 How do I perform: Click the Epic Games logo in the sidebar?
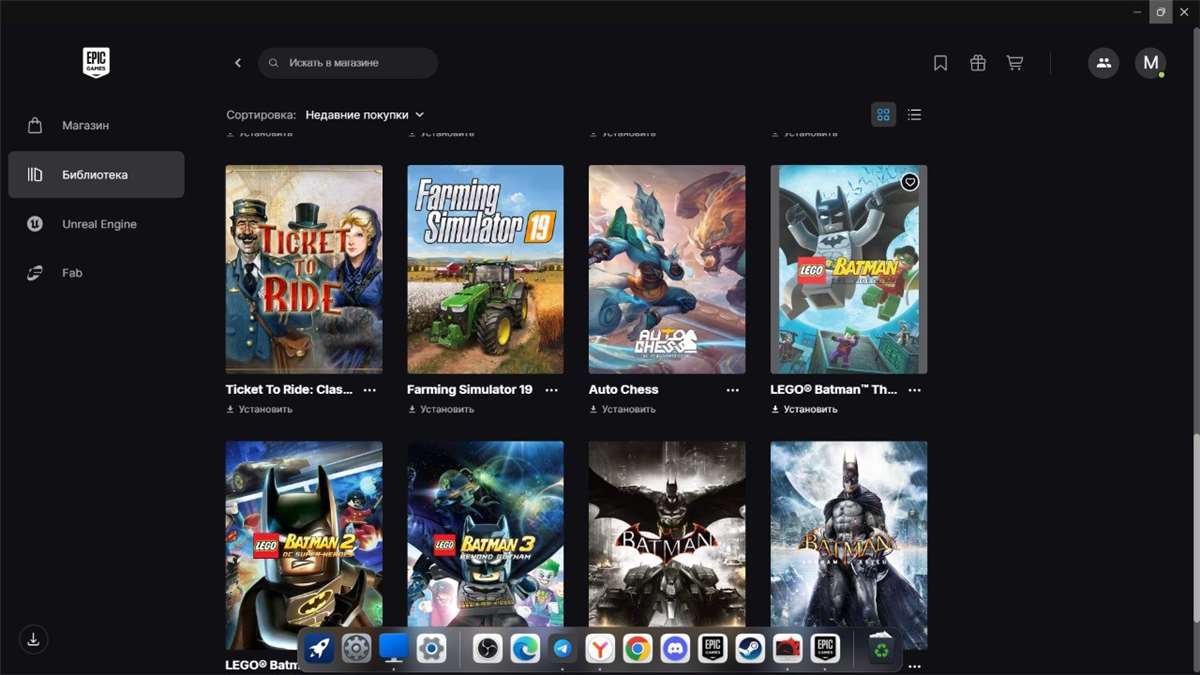[x=96, y=63]
